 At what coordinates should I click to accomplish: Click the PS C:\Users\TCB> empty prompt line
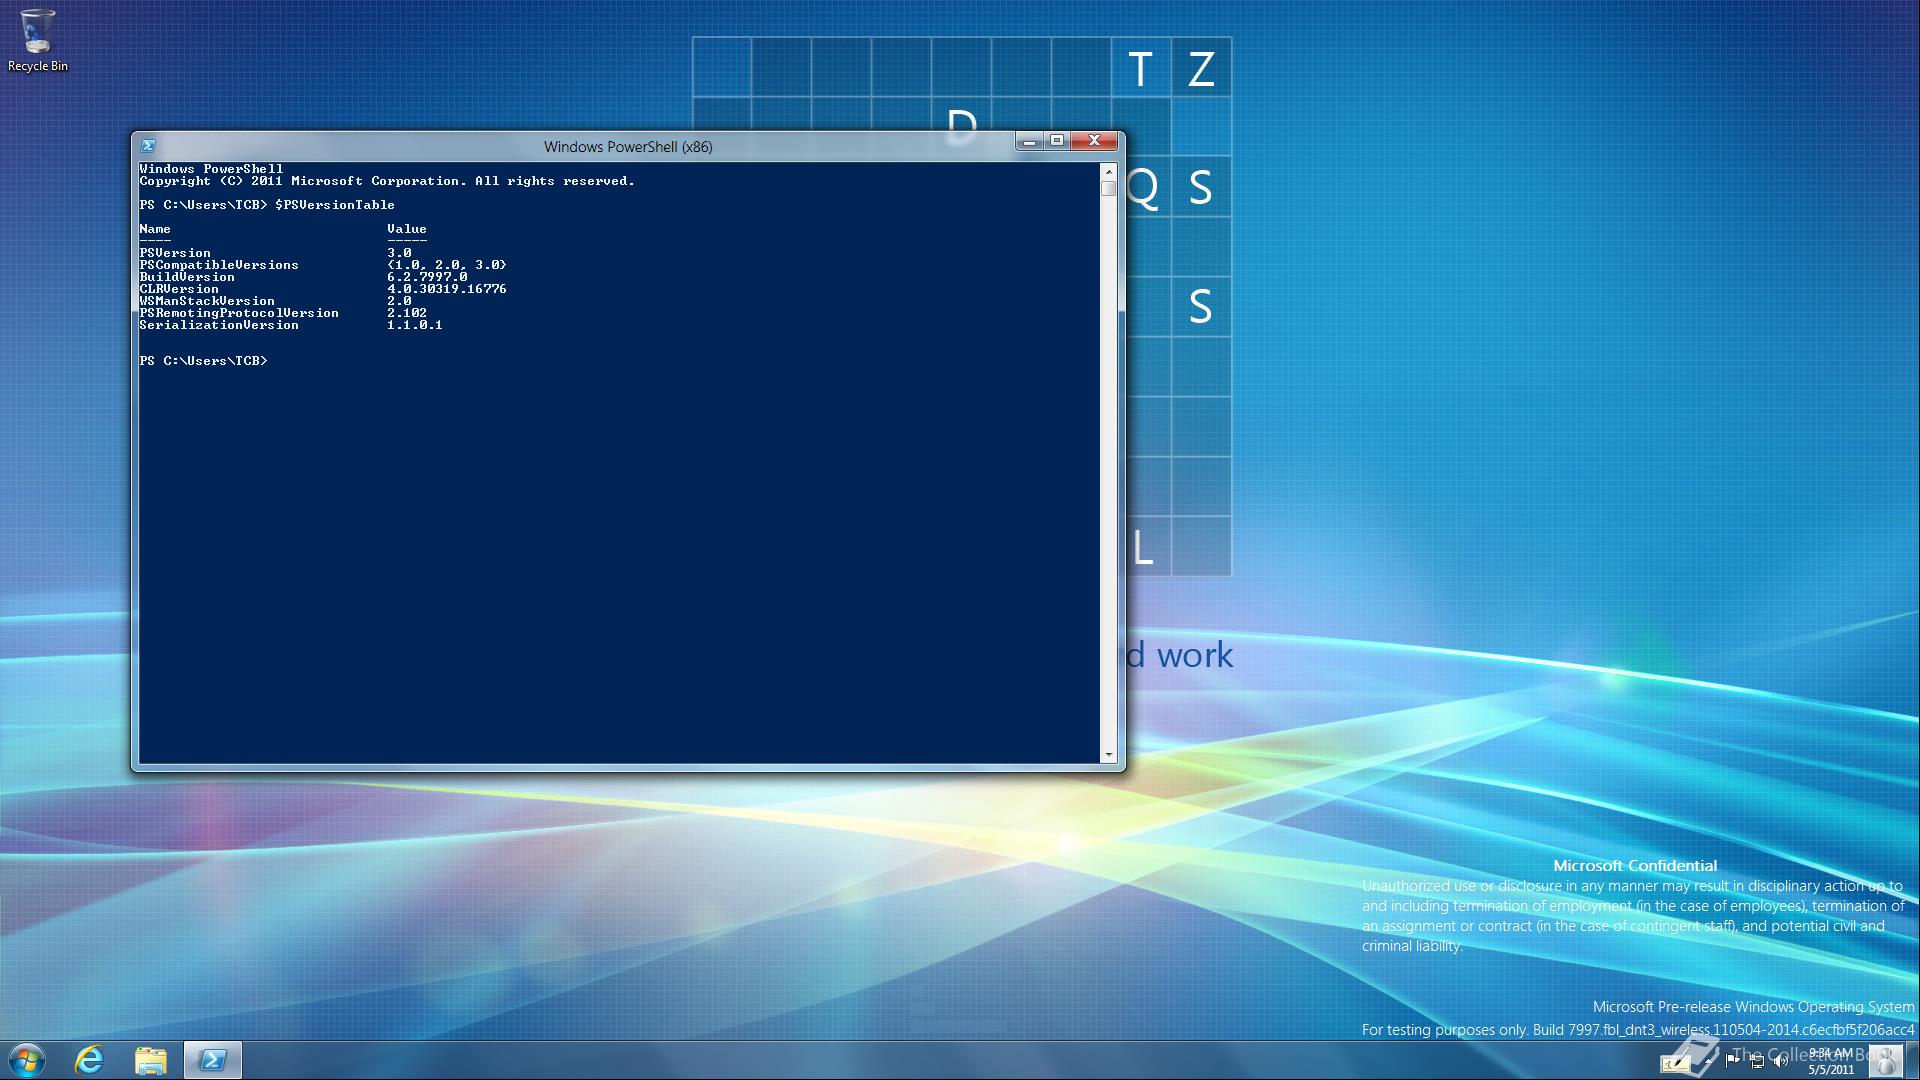click(204, 361)
